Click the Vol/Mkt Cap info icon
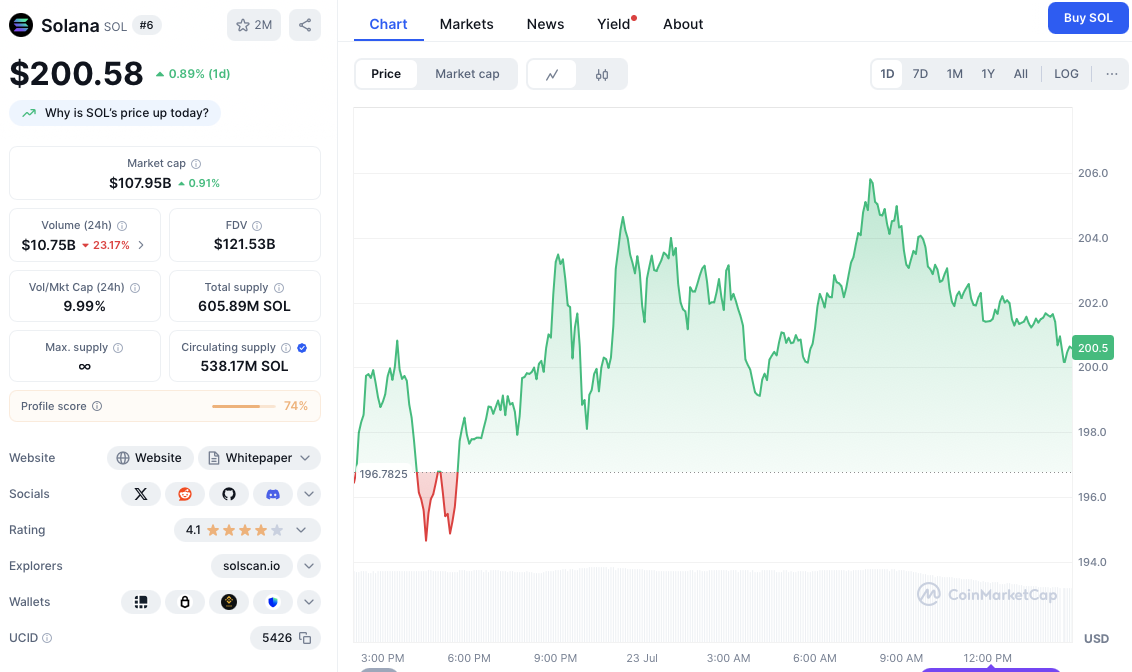Viewport: 1132px width, 672px height. point(135,287)
